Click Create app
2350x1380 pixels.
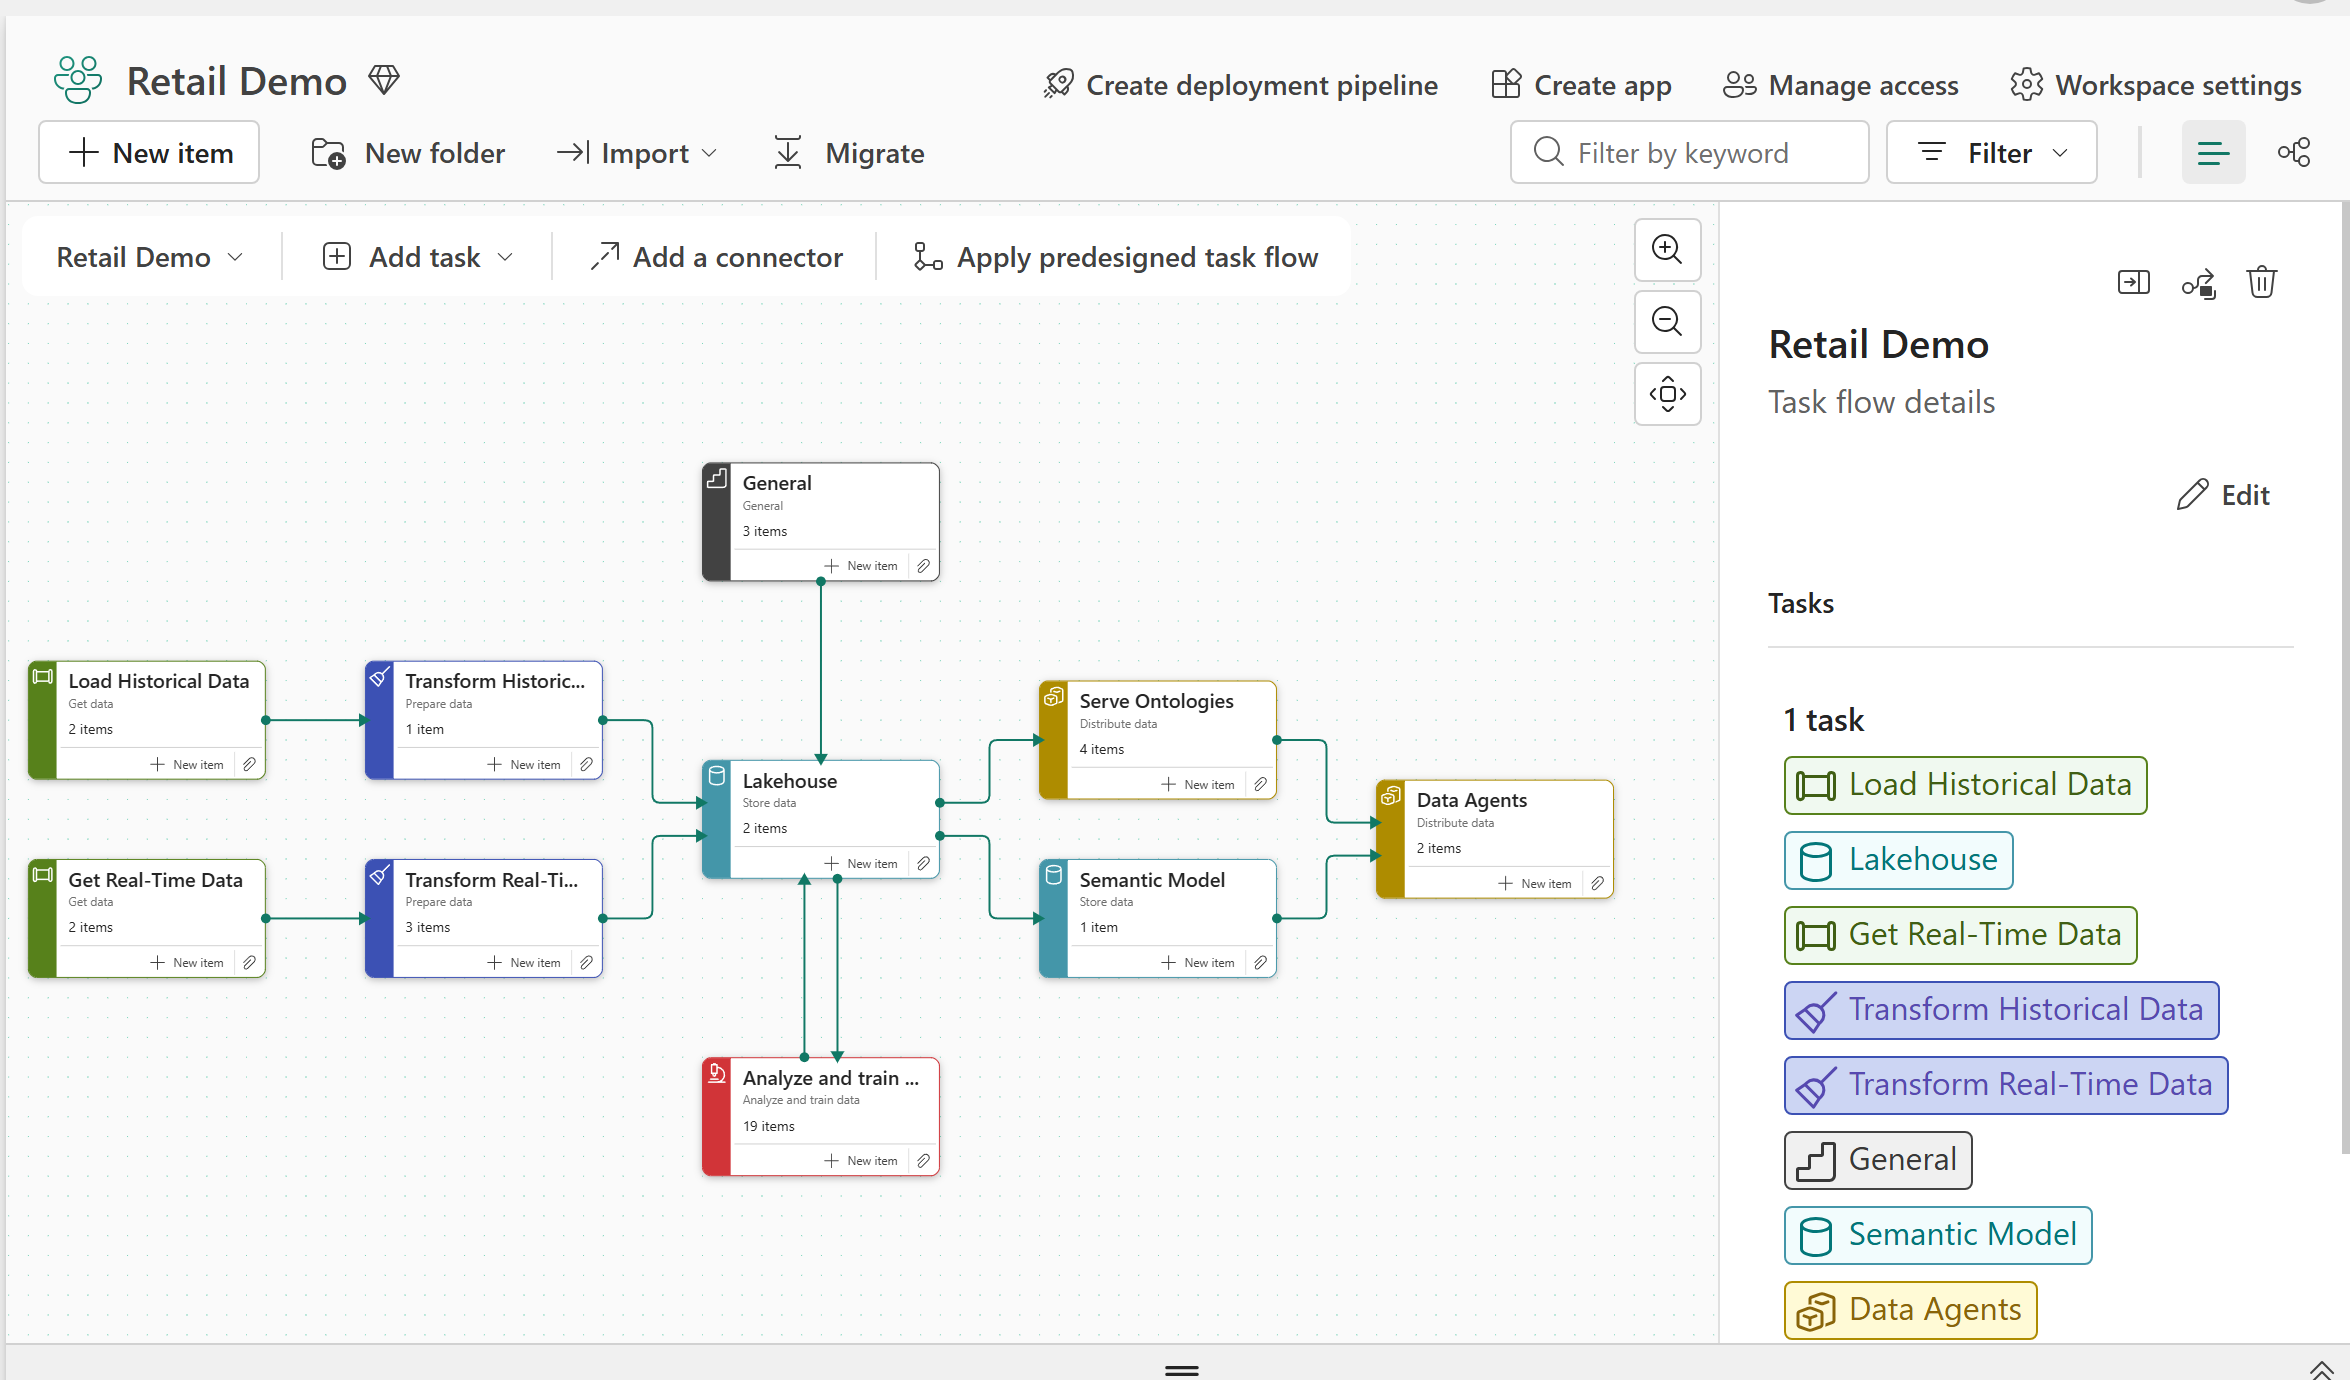pos(1581,86)
